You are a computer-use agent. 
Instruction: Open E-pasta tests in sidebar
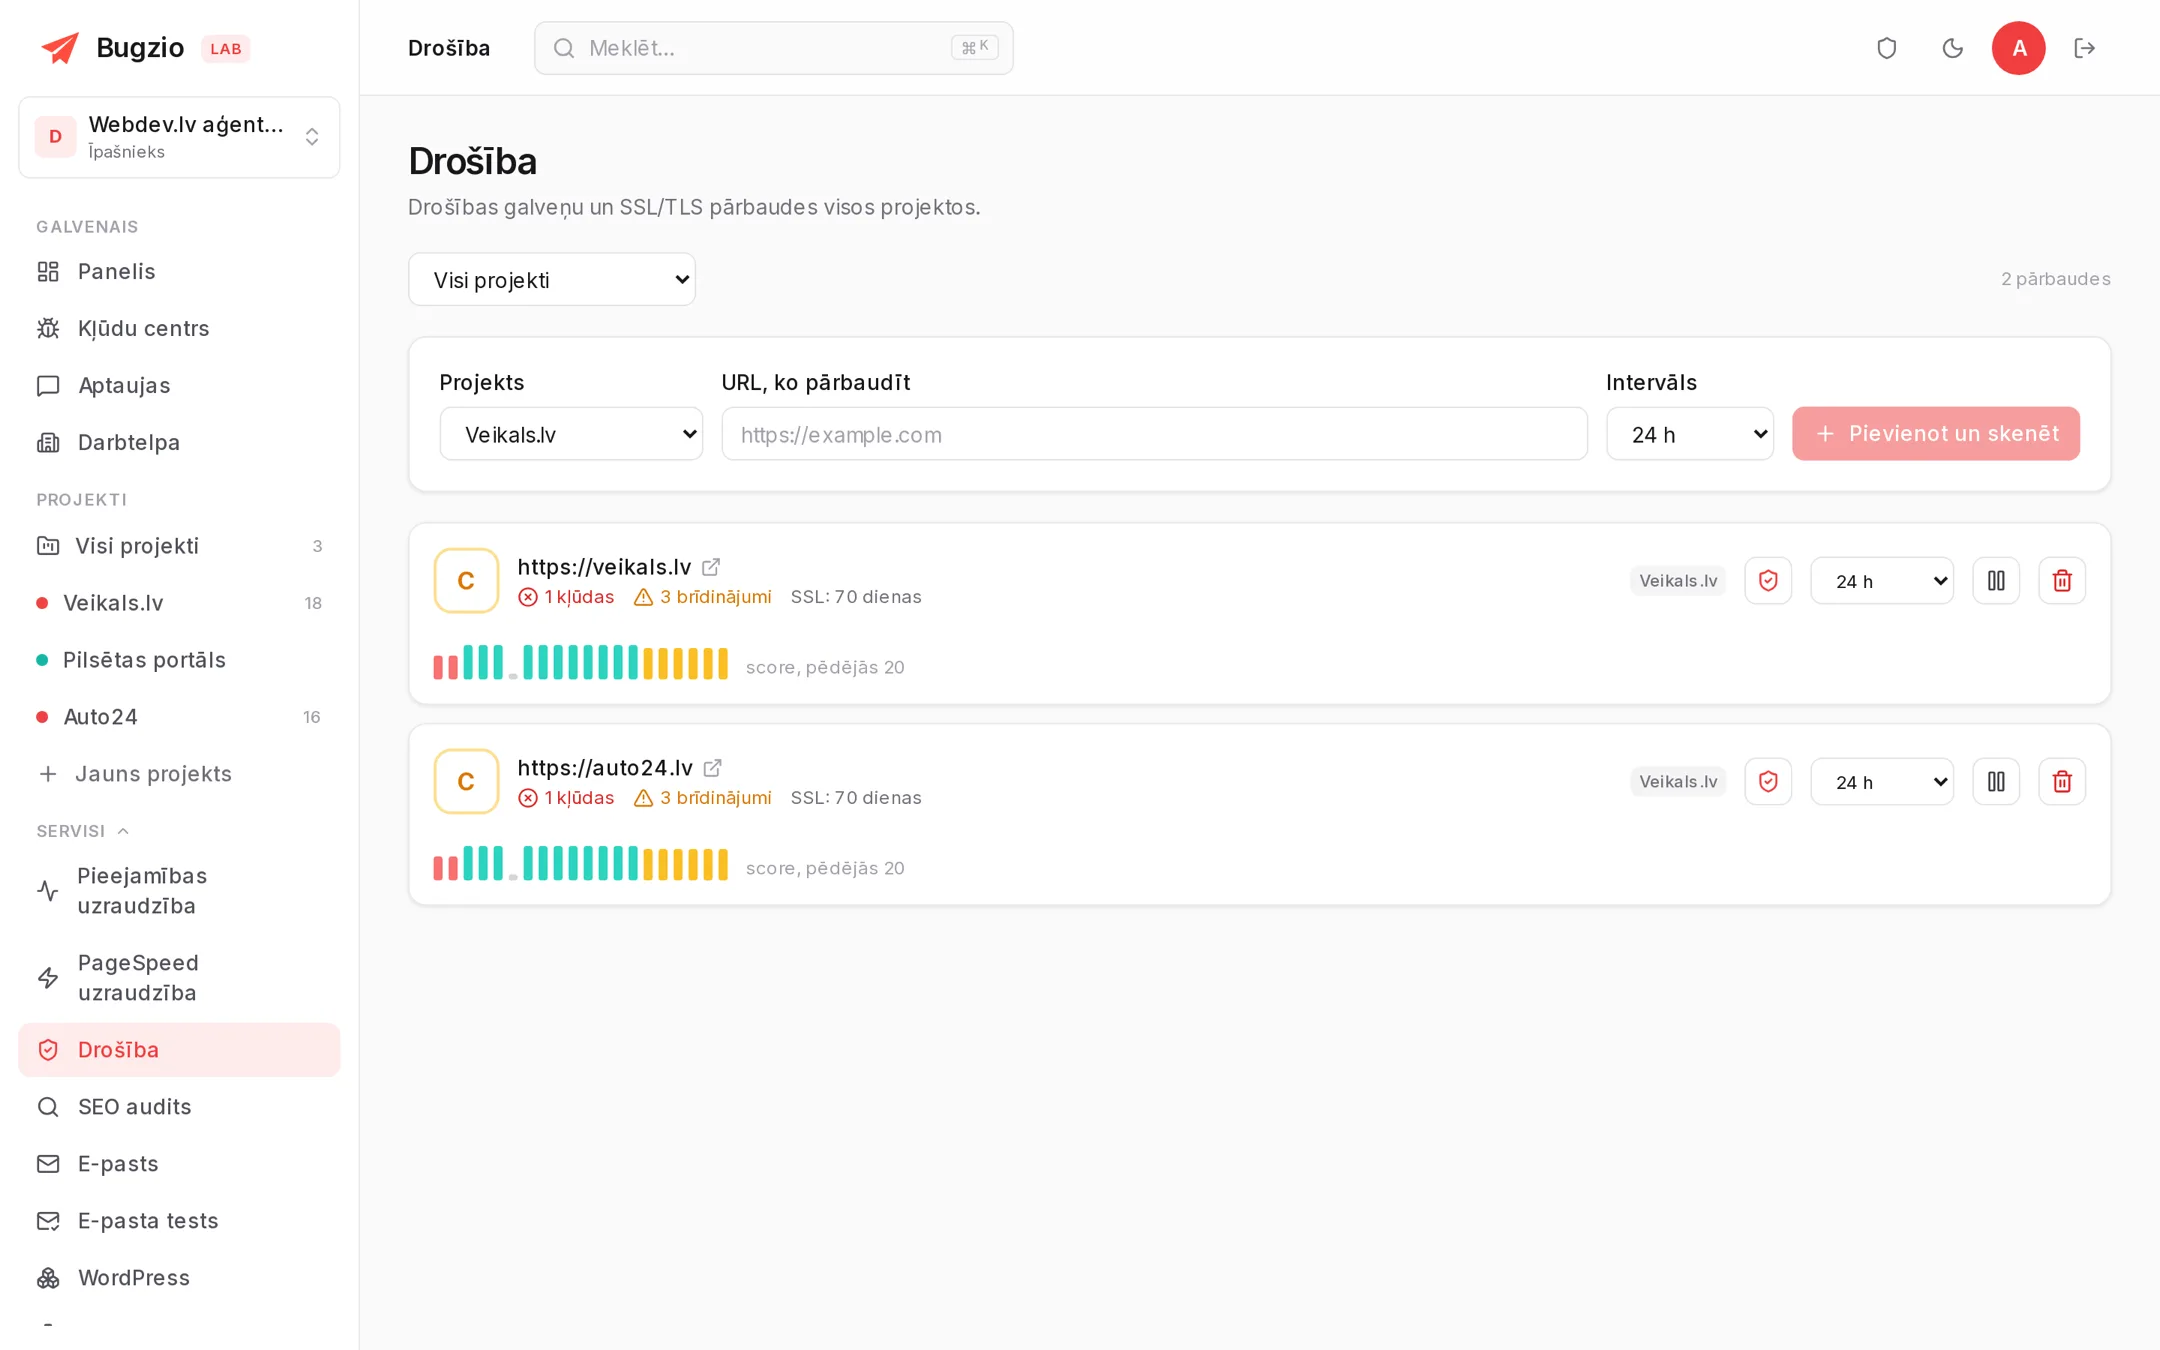coord(179,1221)
